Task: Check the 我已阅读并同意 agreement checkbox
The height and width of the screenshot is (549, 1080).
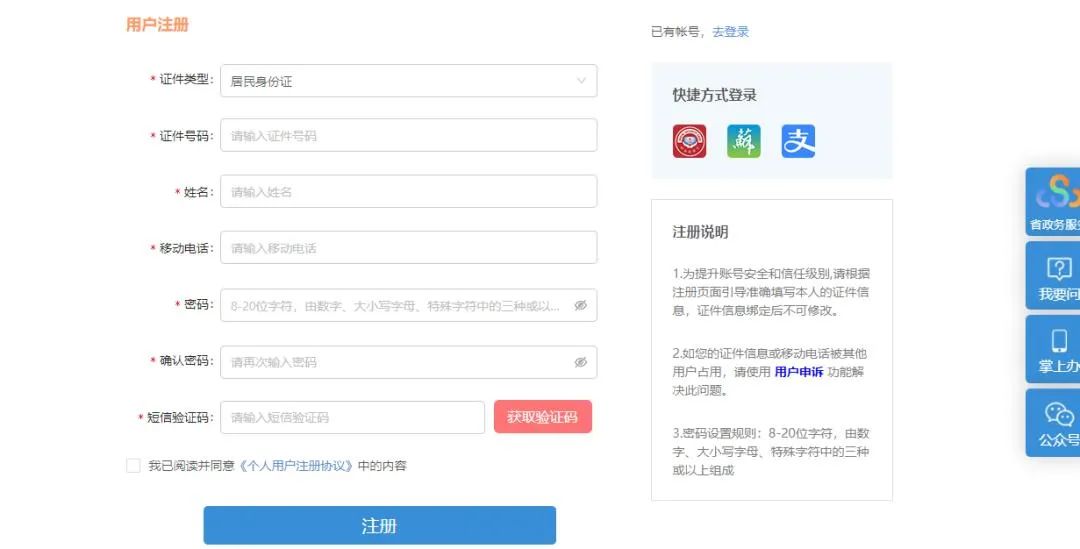Action: coord(134,466)
